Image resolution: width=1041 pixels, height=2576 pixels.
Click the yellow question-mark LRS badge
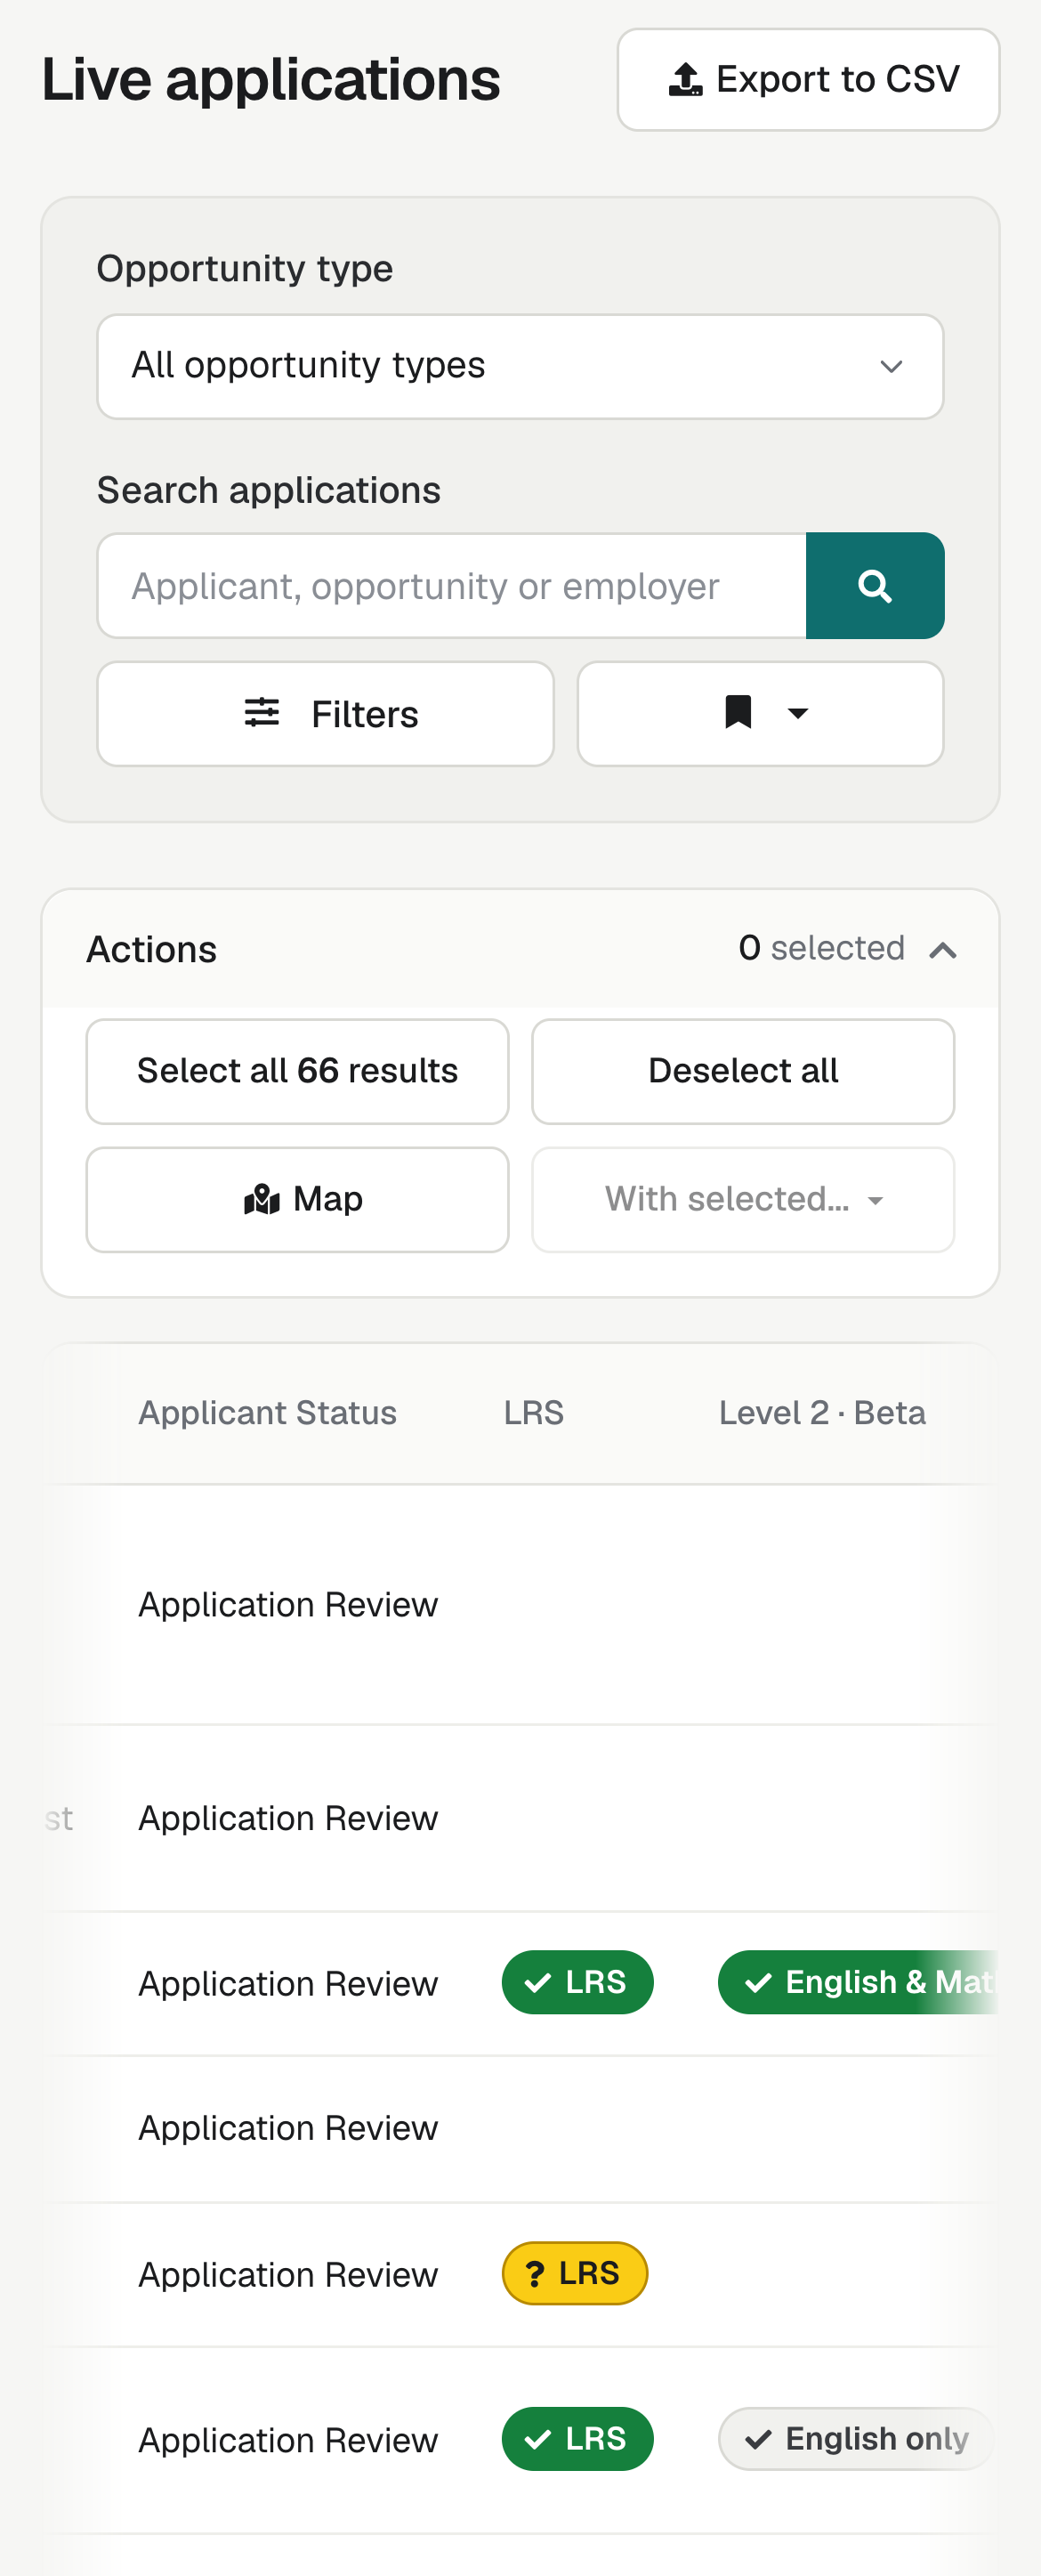575,2273
